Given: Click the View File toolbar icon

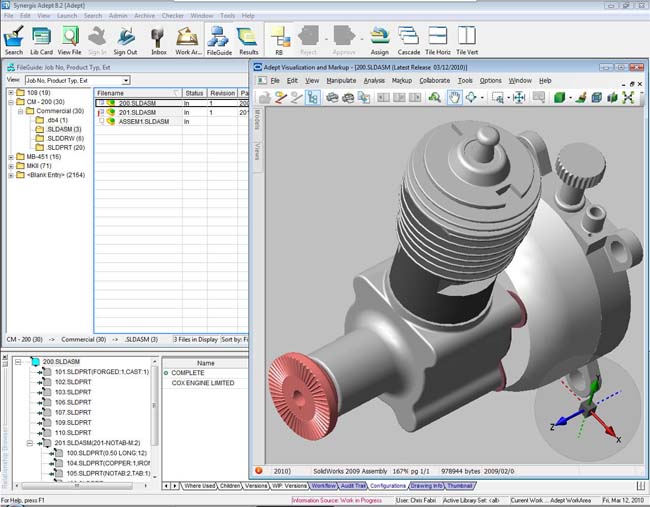Looking at the screenshot, I should tap(70, 40).
